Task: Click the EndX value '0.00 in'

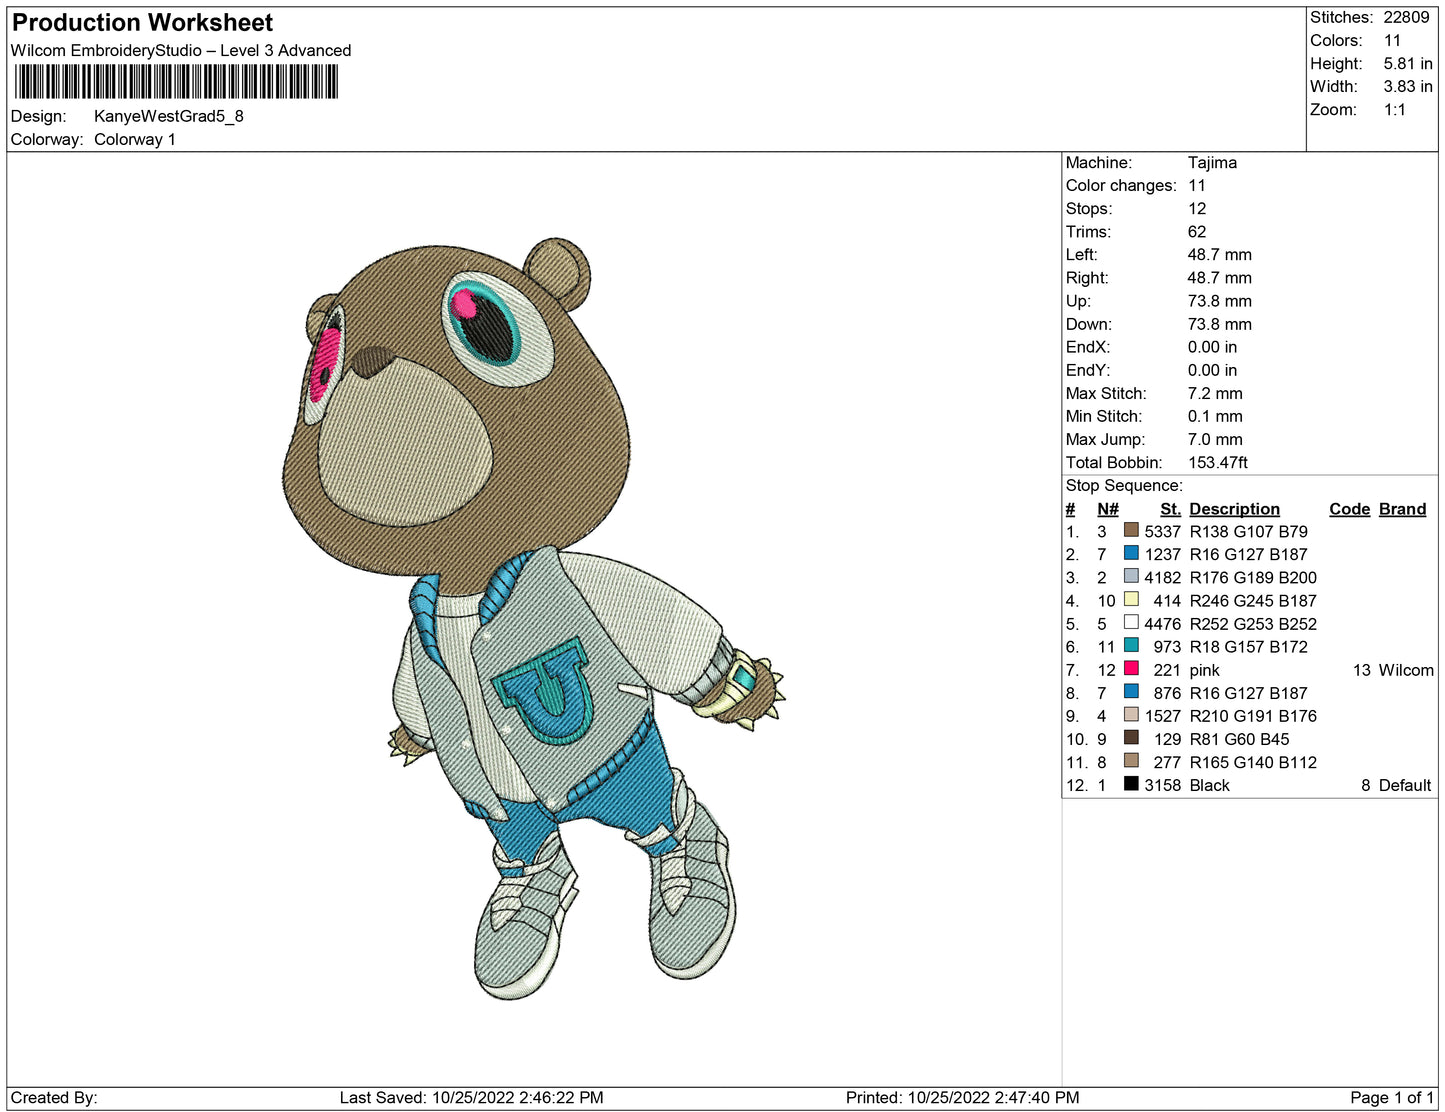Action: coord(1212,347)
